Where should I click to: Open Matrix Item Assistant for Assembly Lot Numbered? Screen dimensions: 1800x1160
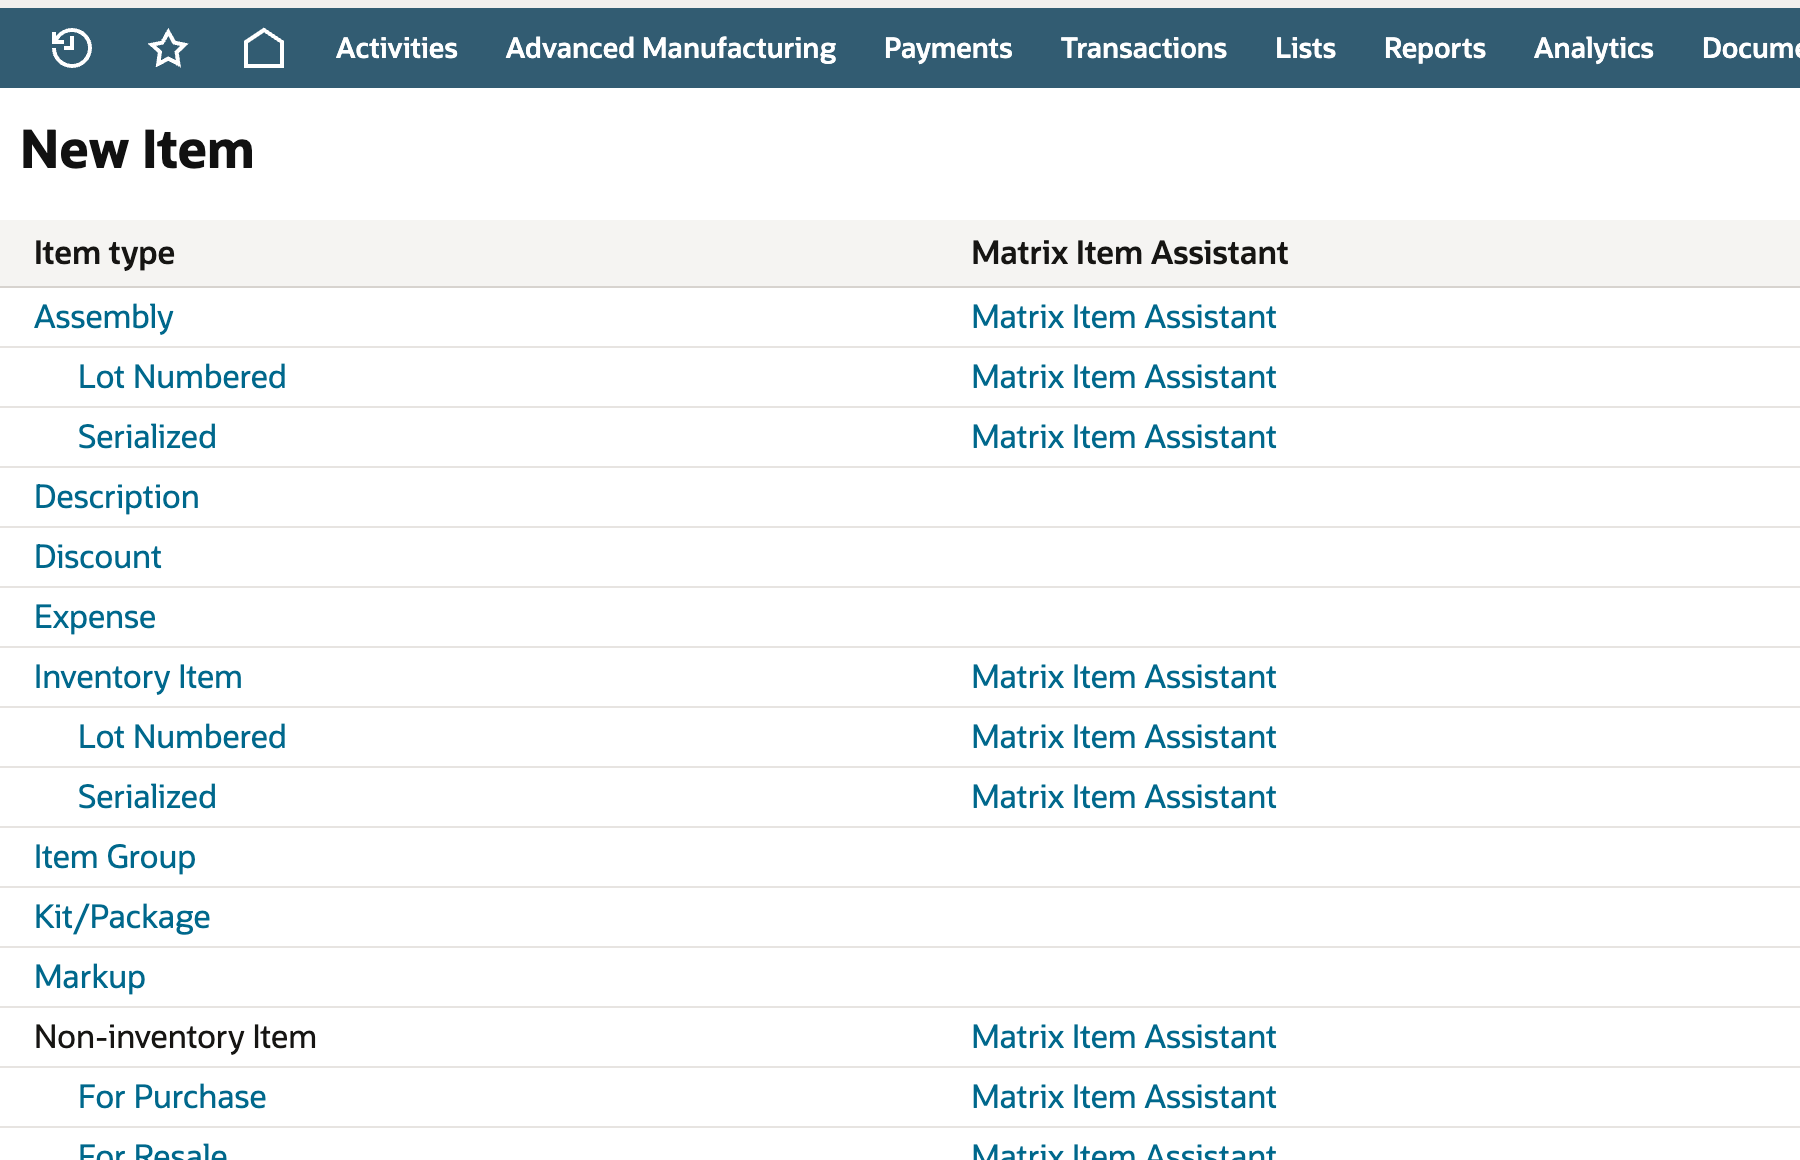tap(1124, 377)
